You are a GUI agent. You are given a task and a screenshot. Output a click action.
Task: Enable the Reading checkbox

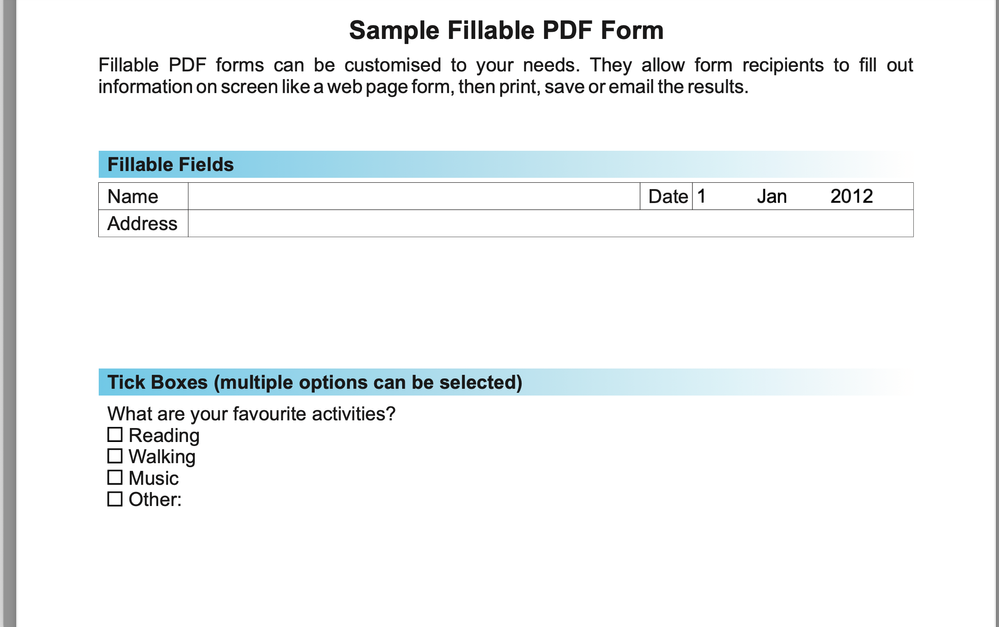coord(115,434)
